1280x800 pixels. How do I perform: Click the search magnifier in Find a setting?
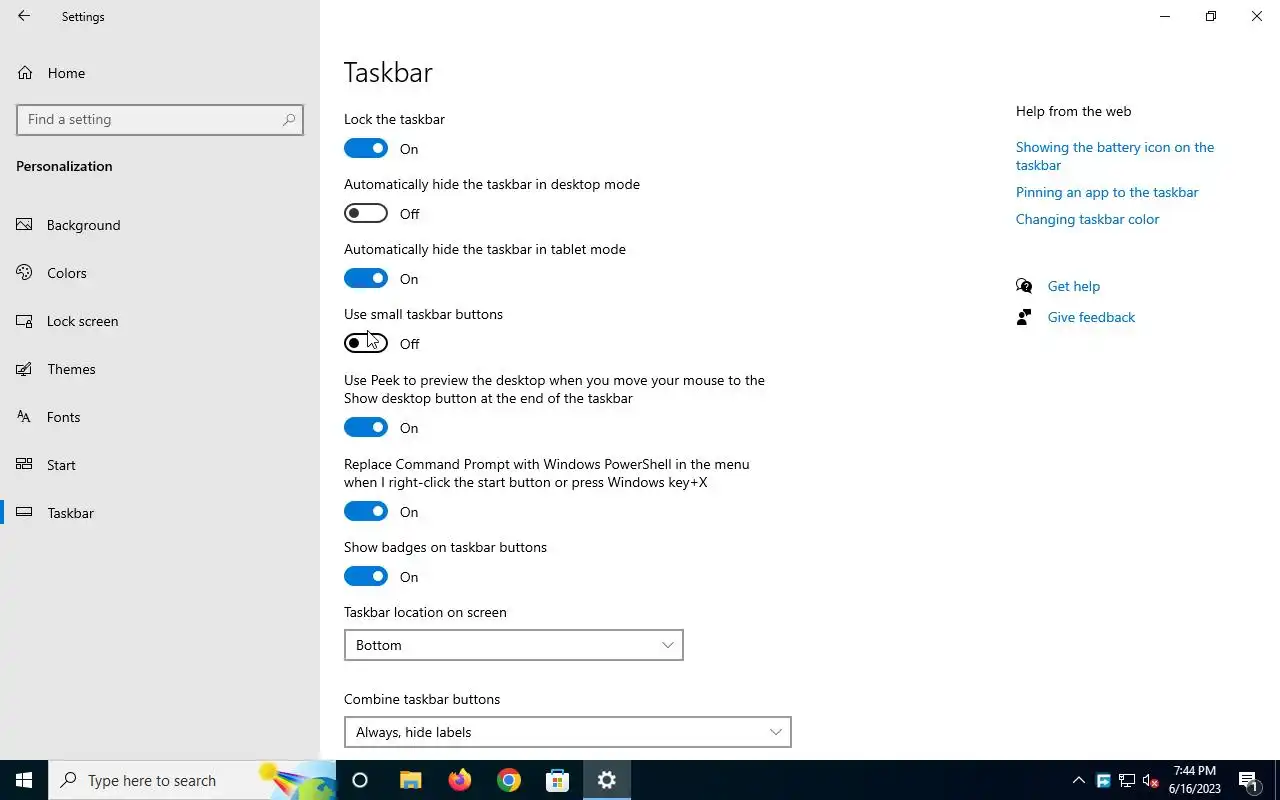pyautogui.click(x=289, y=120)
